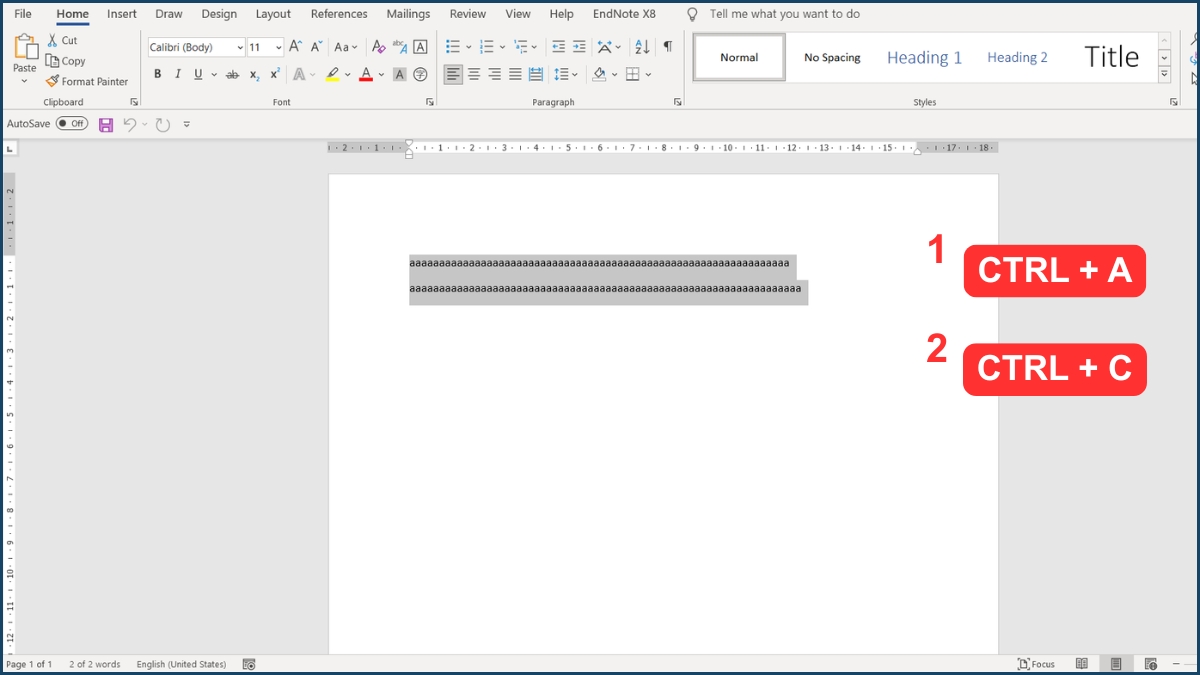Toggle Italic formatting
This screenshot has width=1200, height=675.
[x=177, y=73]
